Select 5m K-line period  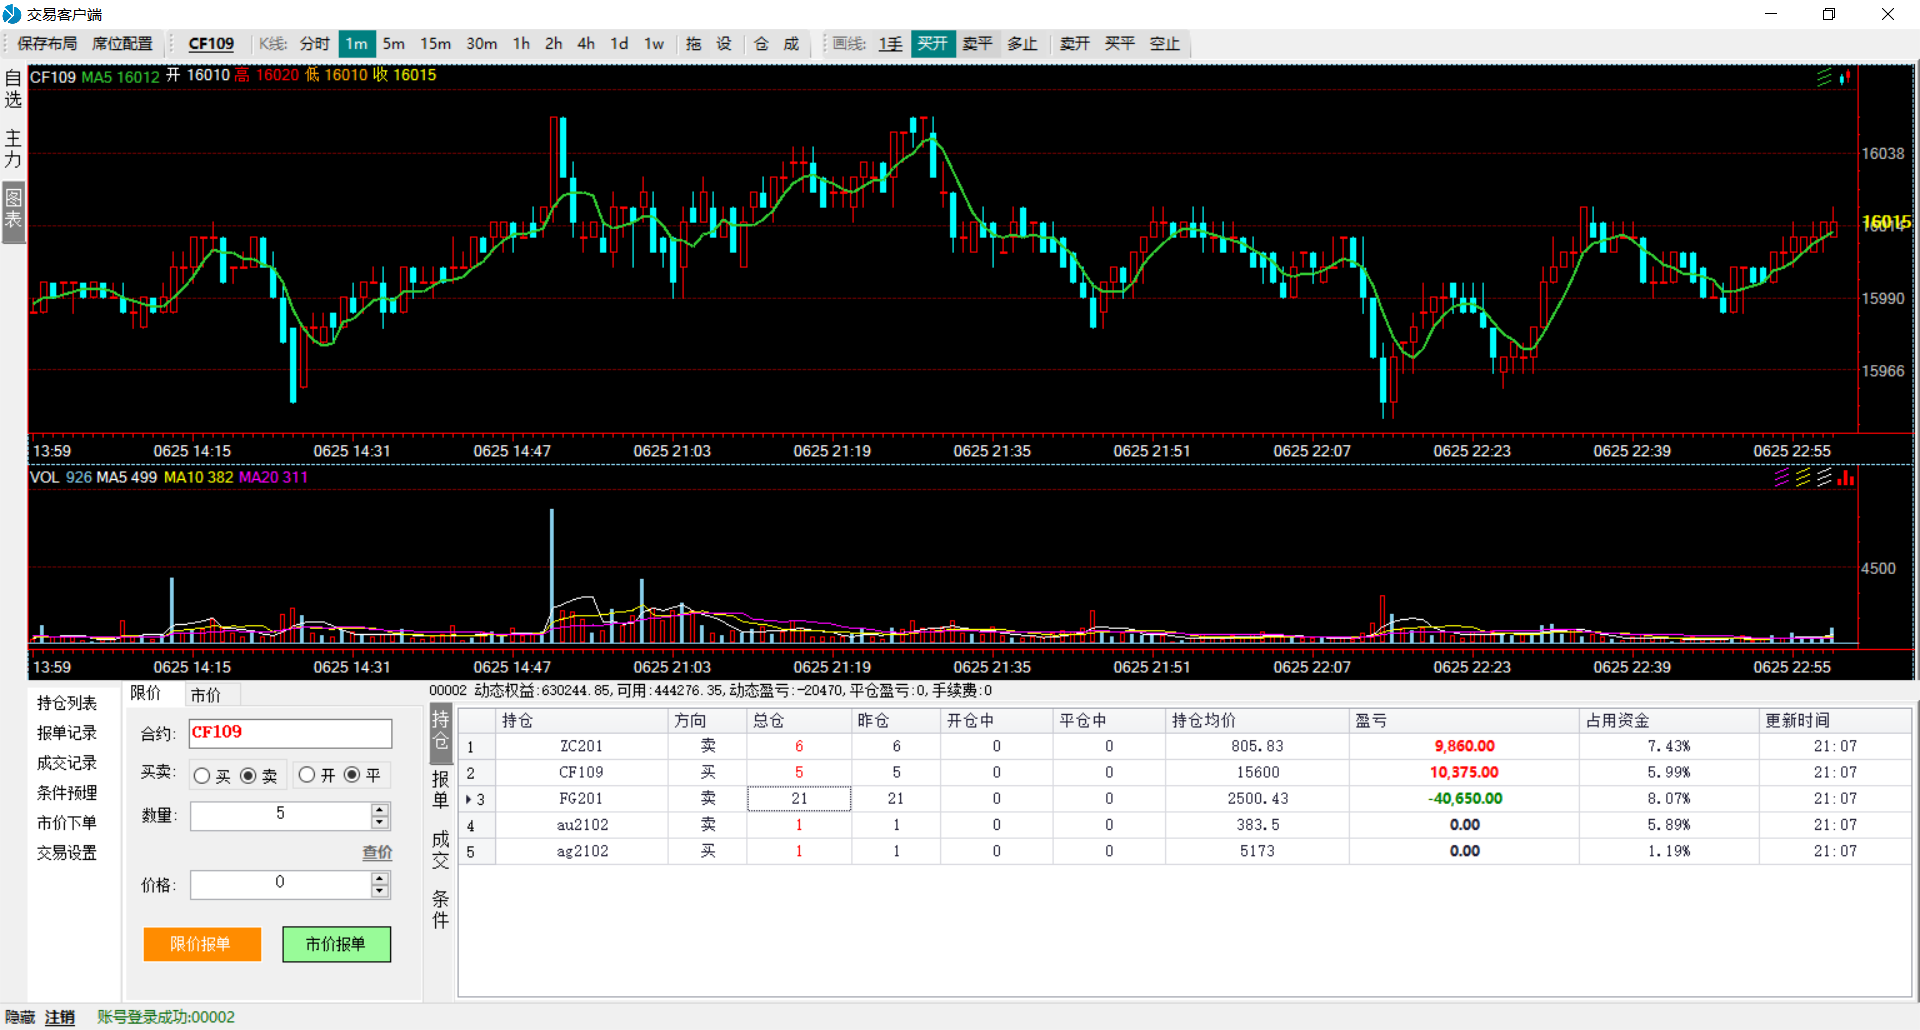click(394, 44)
